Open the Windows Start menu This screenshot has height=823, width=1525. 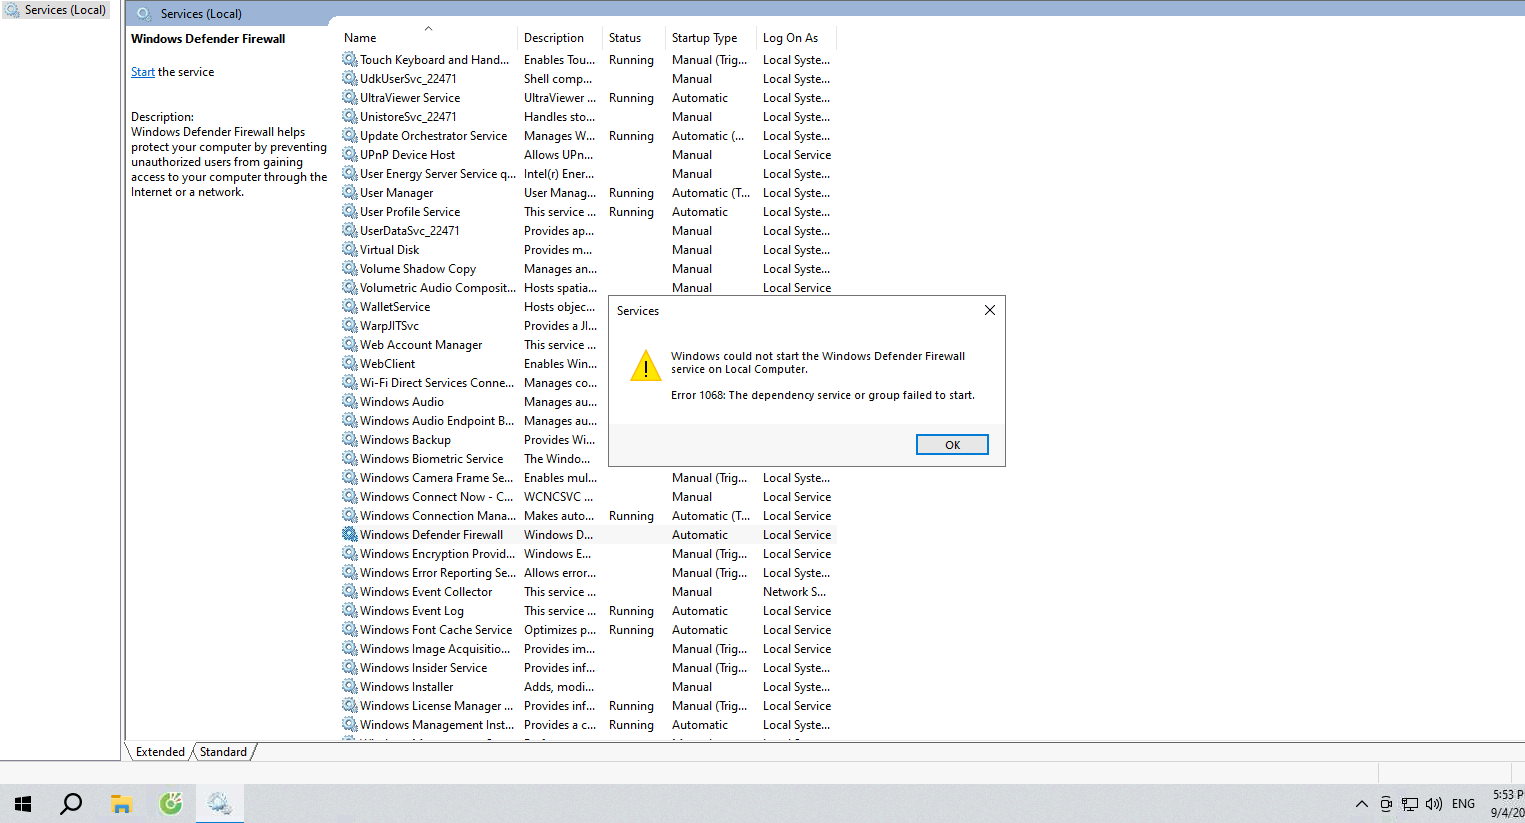coord(23,804)
